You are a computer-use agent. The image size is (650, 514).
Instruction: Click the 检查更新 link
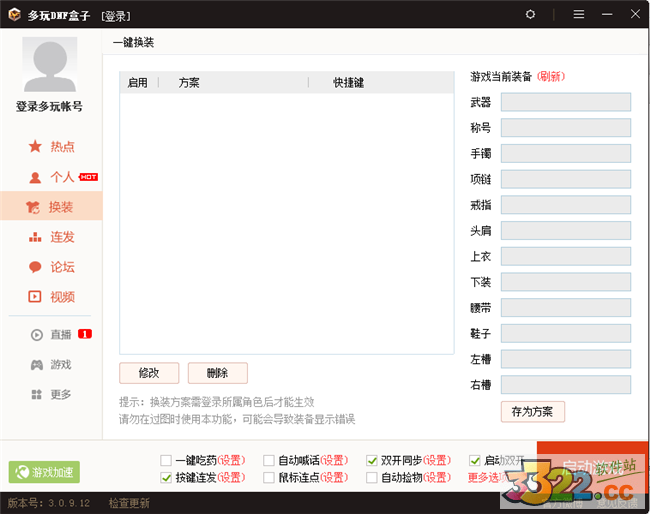pyautogui.click(x=129, y=503)
